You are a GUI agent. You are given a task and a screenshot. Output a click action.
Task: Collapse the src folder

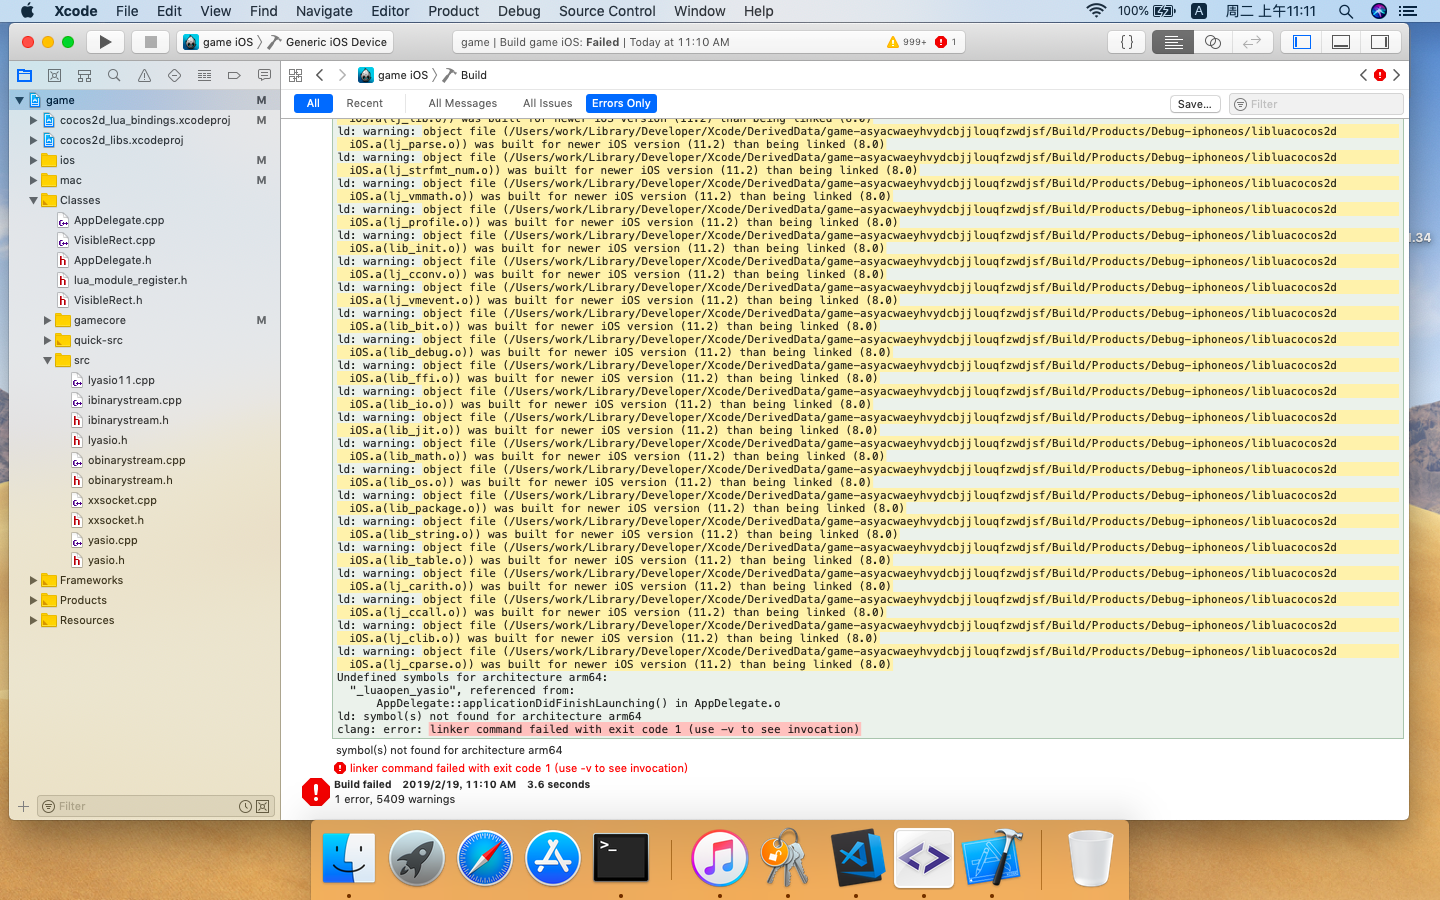pyautogui.click(x=47, y=360)
